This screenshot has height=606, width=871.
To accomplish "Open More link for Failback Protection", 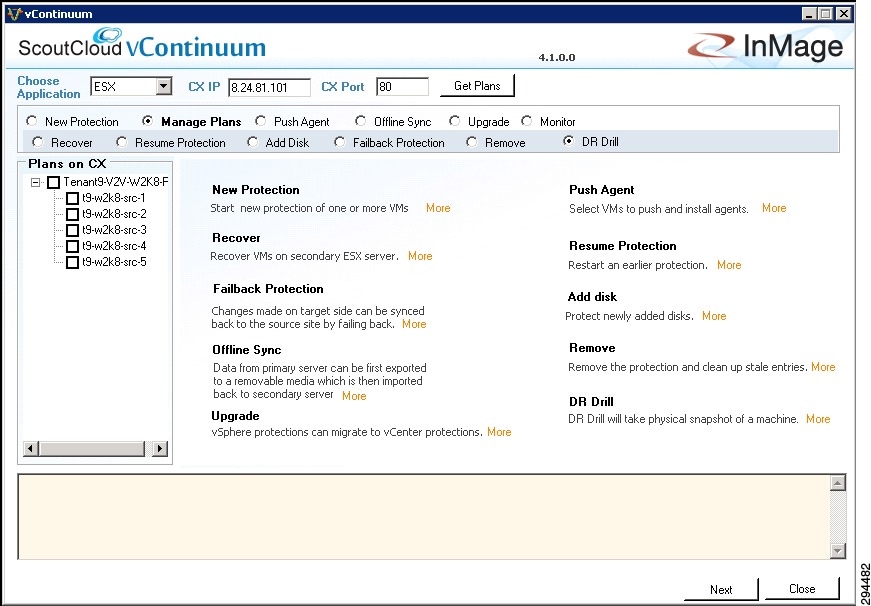I will coord(414,324).
